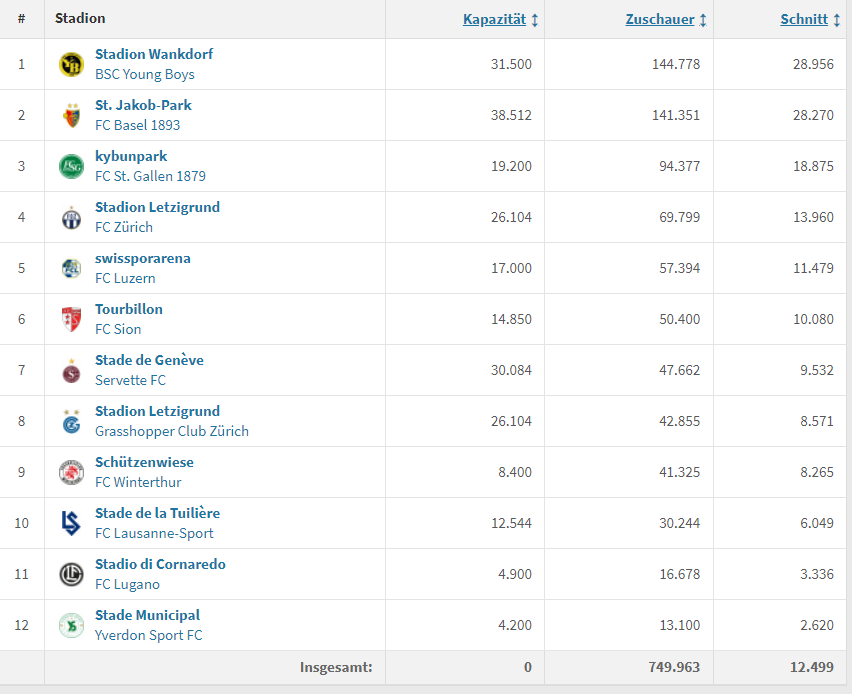Select capacity value 4.200
852x694 pixels.
pyautogui.click(x=515, y=626)
